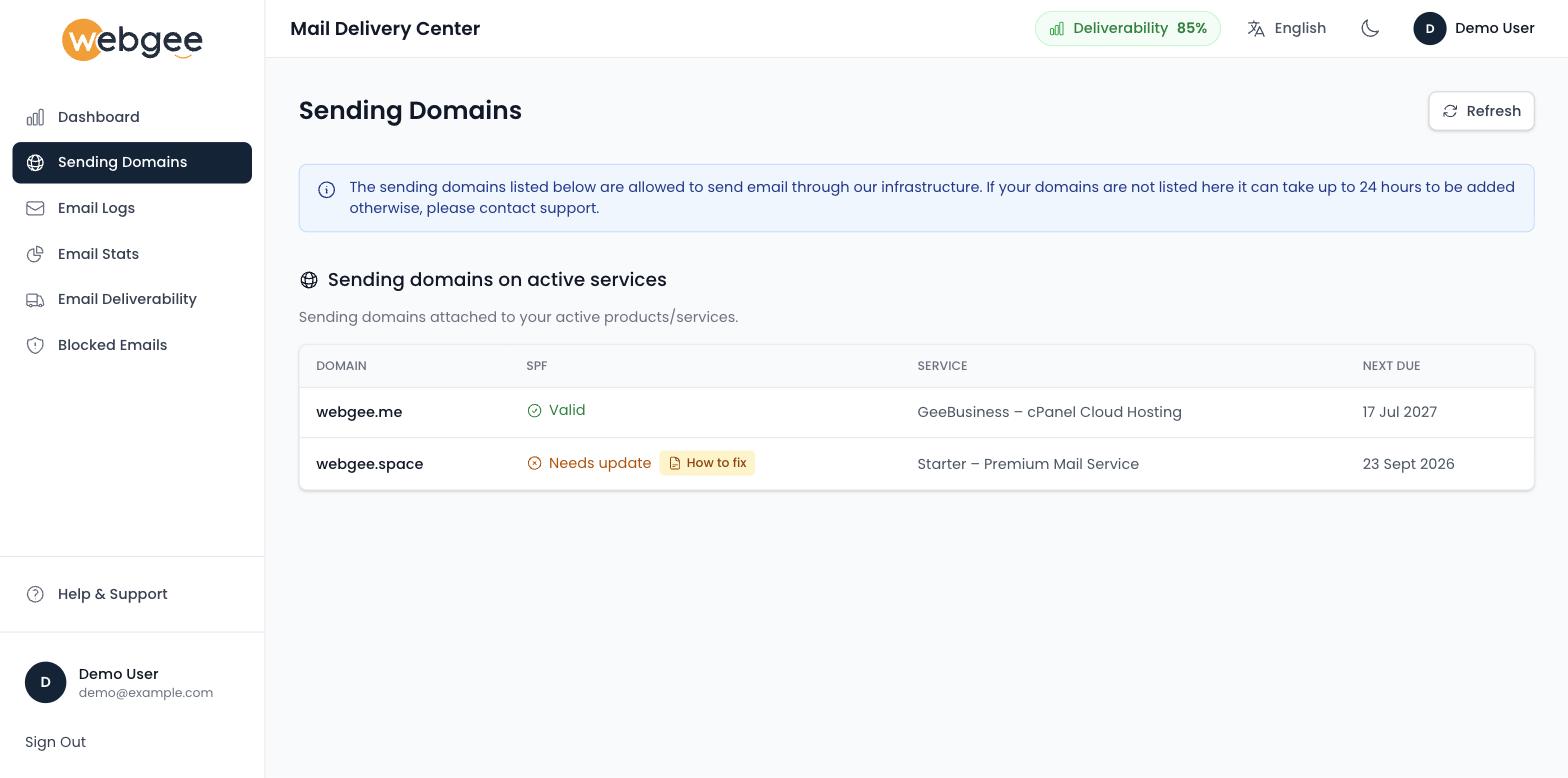Click the 23 Sept 2026 due date
Image resolution: width=1568 pixels, height=778 pixels.
coord(1408,464)
